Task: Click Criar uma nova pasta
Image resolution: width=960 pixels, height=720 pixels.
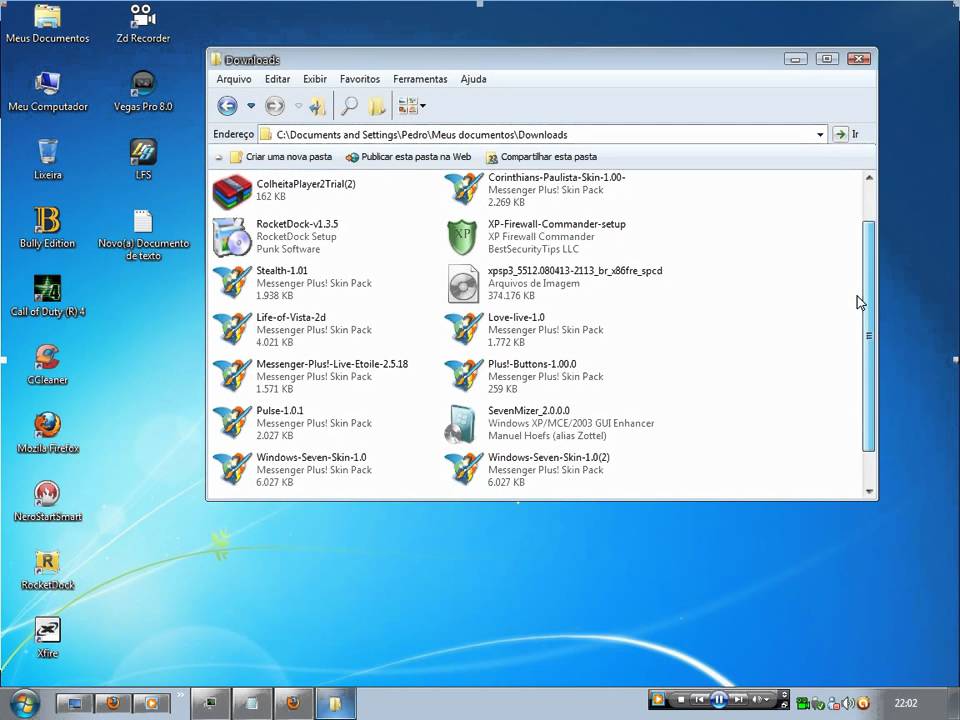Action: coord(281,157)
